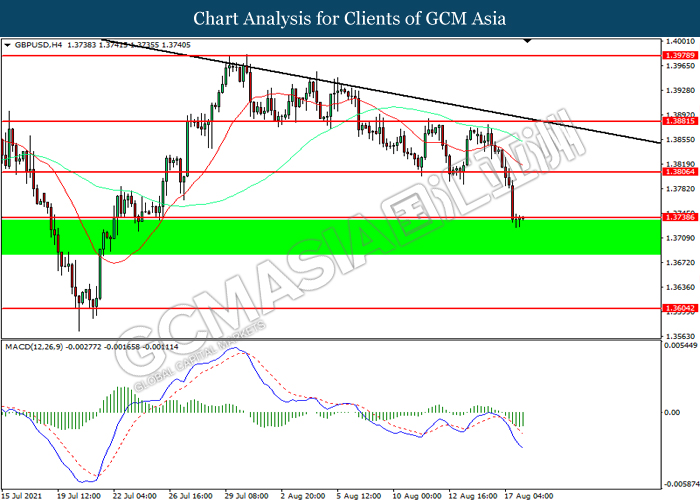Select the GBPUSD,H4 symbol label
The width and height of the screenshot is (700, 500).
[x=38, y=45]
